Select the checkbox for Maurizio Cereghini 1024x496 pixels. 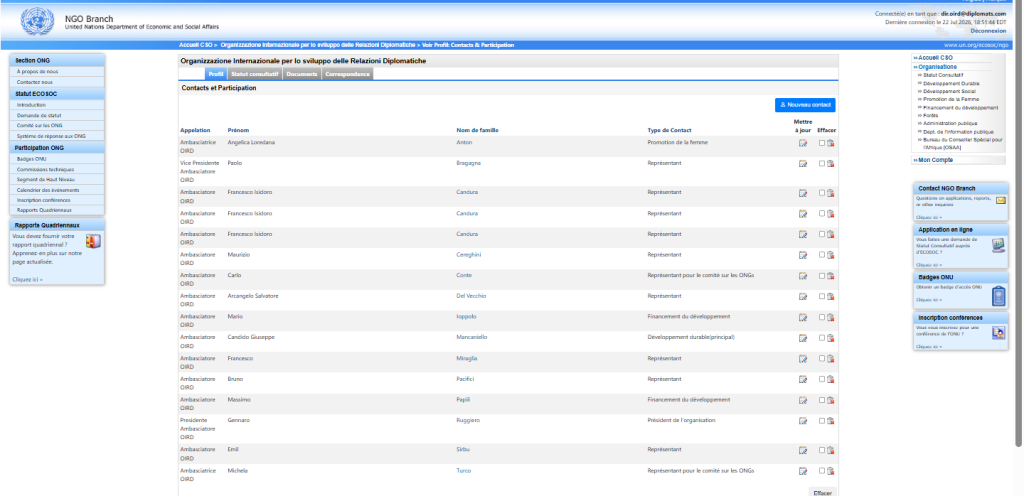click(x=822, y=255)
